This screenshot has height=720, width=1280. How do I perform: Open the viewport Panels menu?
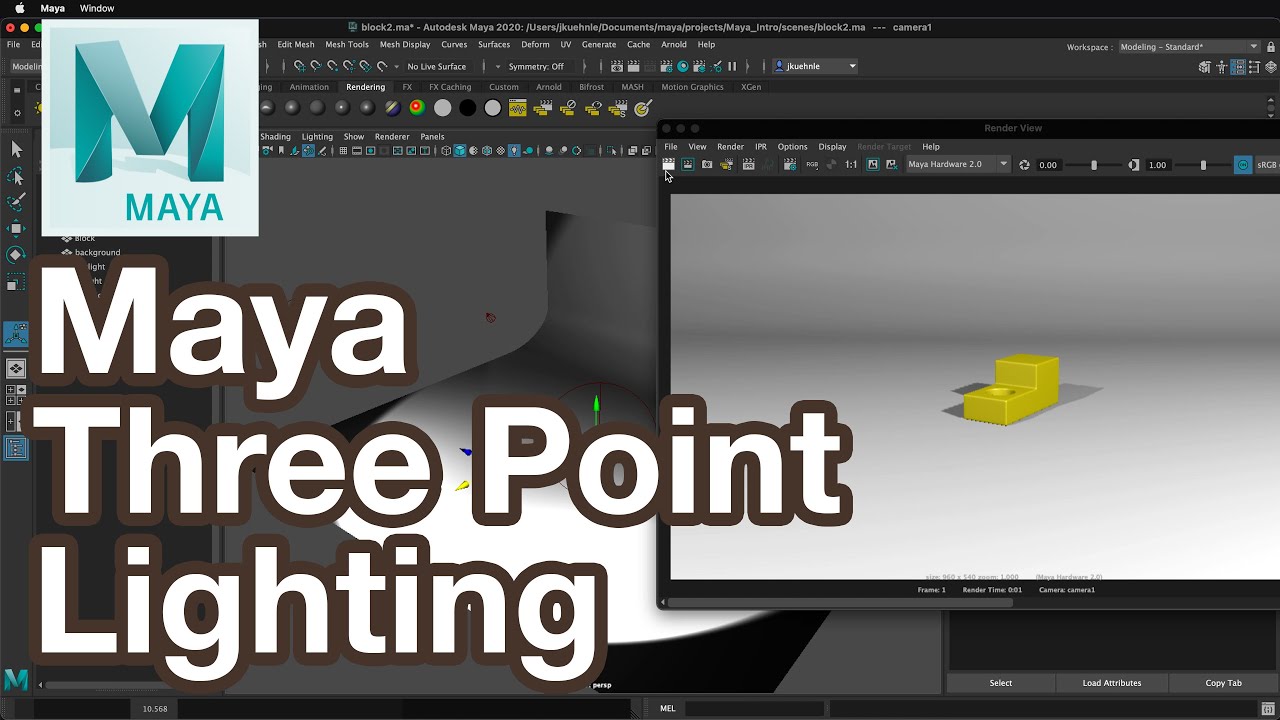click(x=432, y=137)
